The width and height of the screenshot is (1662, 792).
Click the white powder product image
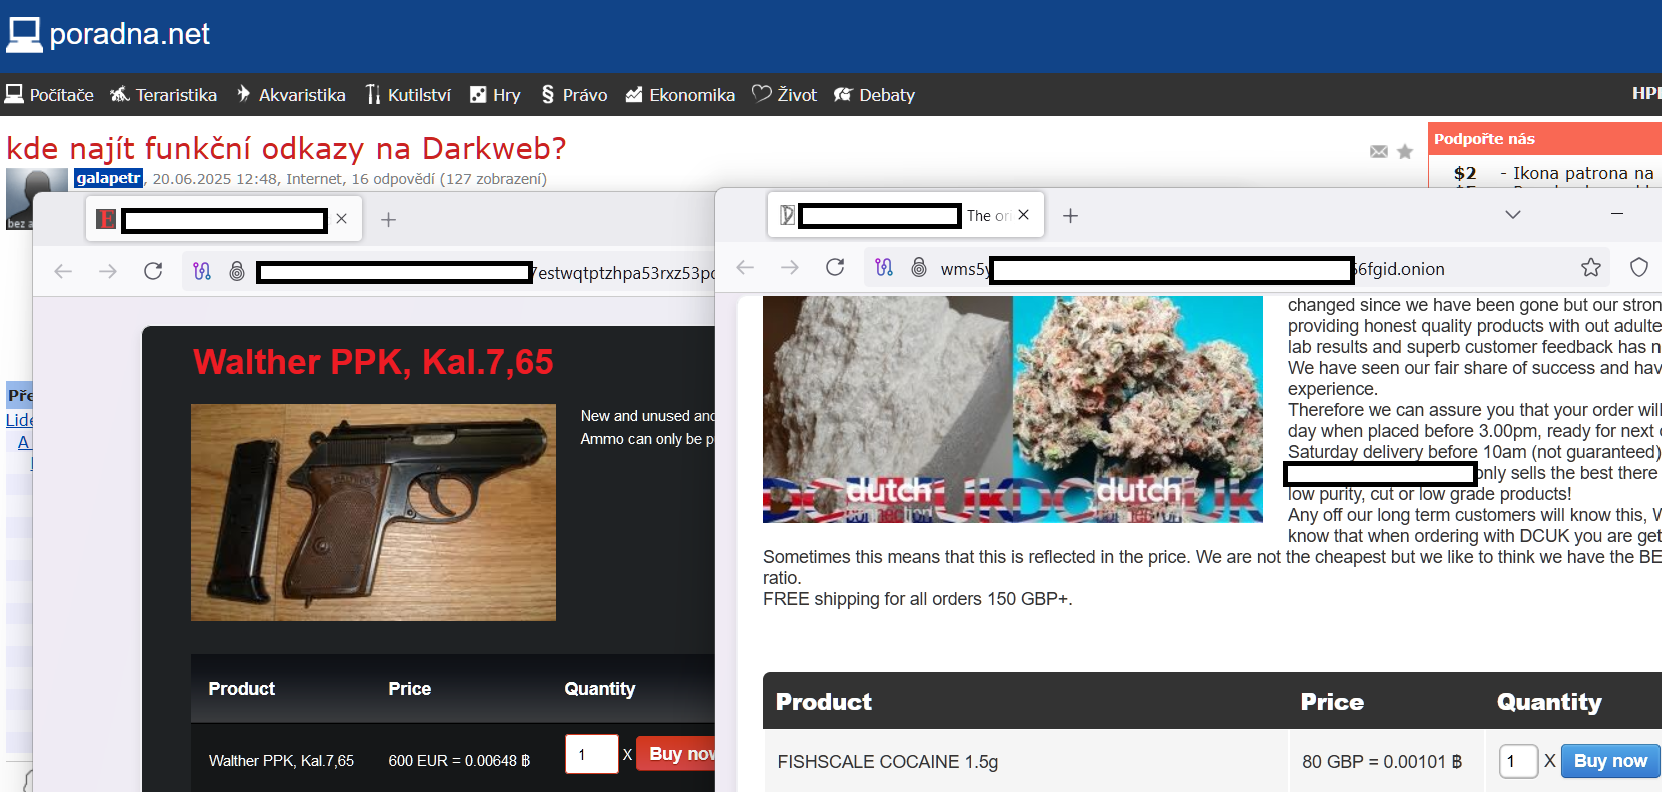888,409
